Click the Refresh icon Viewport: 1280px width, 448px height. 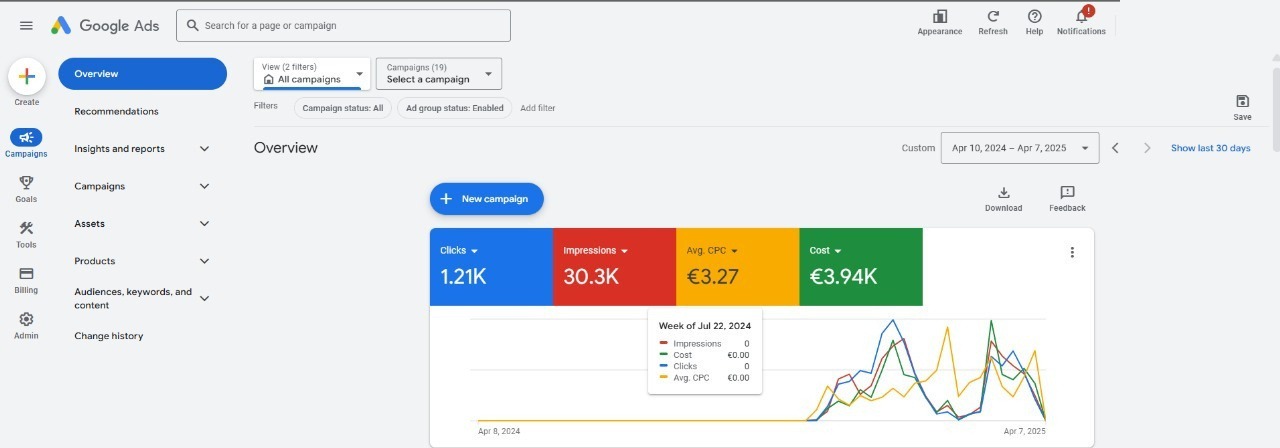(993, 17)
